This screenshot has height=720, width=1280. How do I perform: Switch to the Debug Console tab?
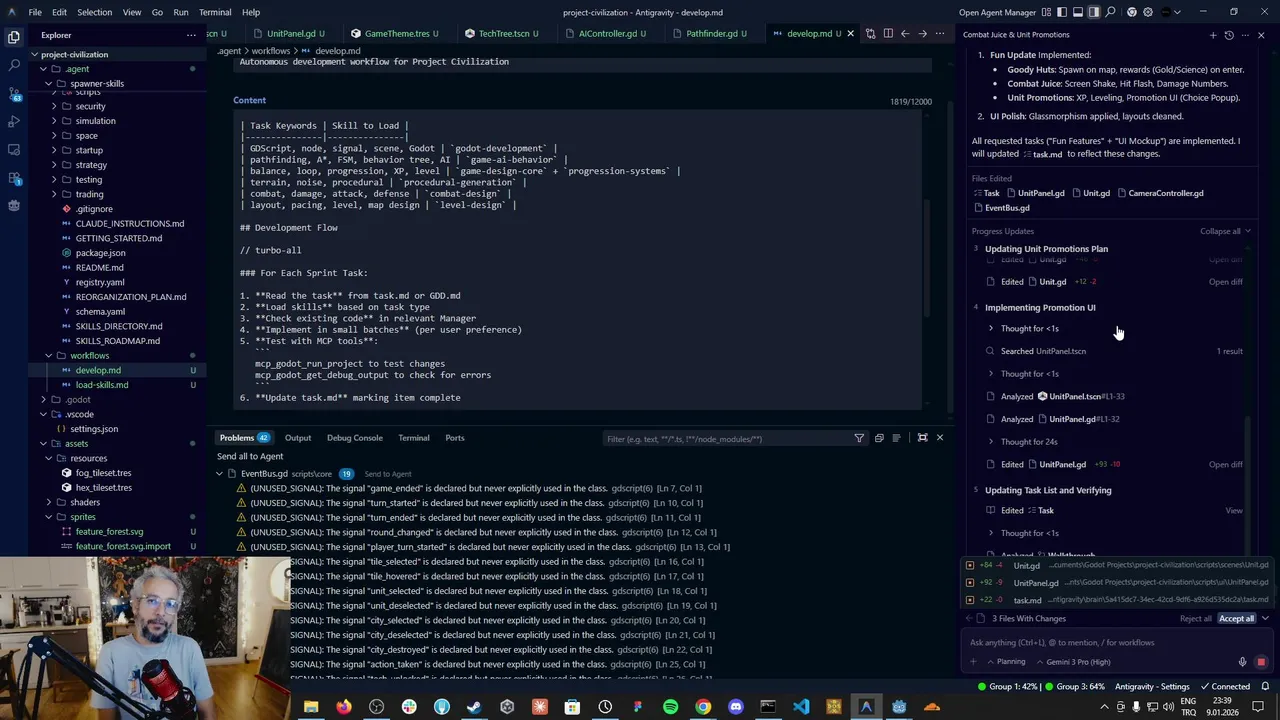(x=354, y=438)
